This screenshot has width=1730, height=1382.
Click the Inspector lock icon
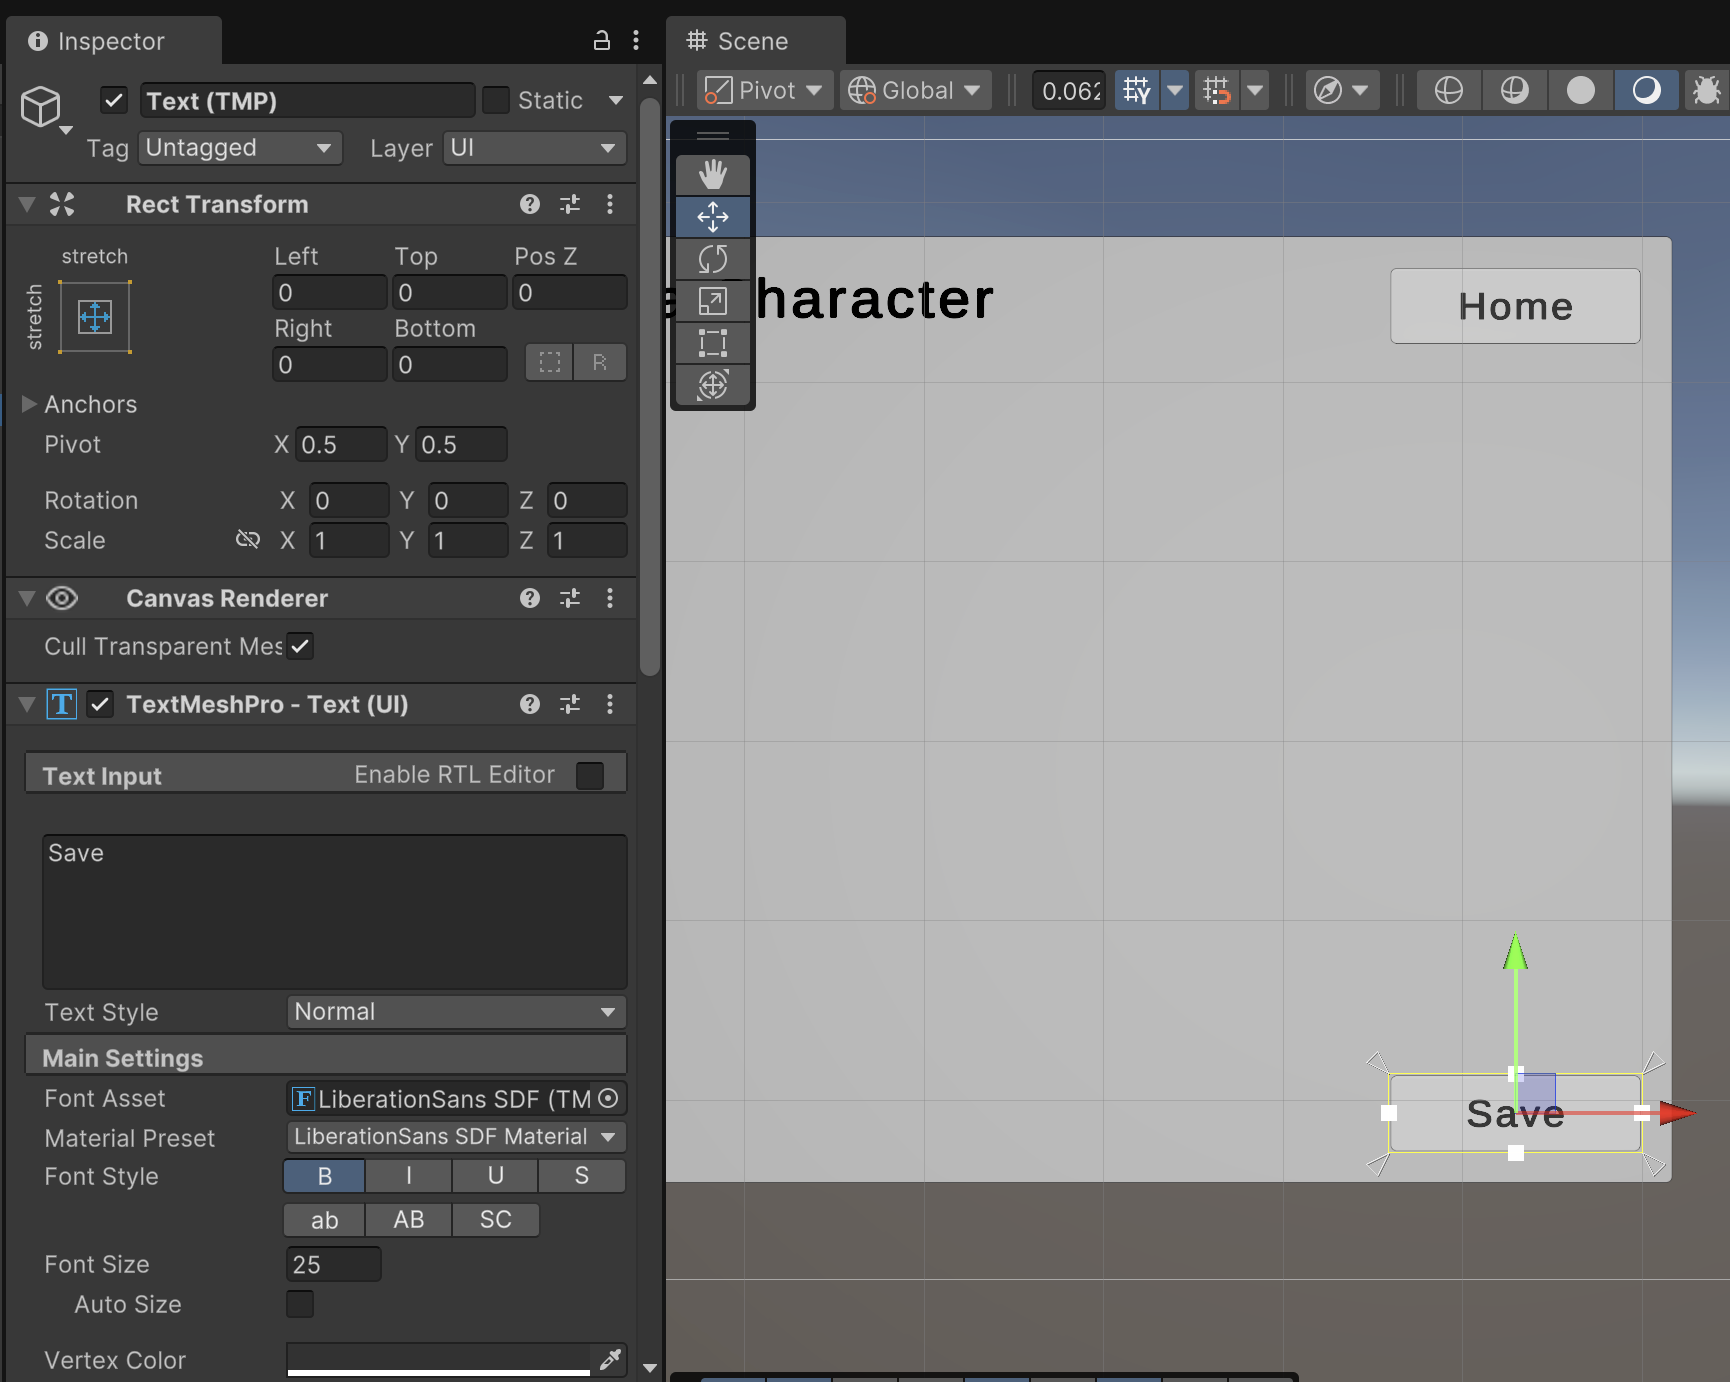(601, 41)
